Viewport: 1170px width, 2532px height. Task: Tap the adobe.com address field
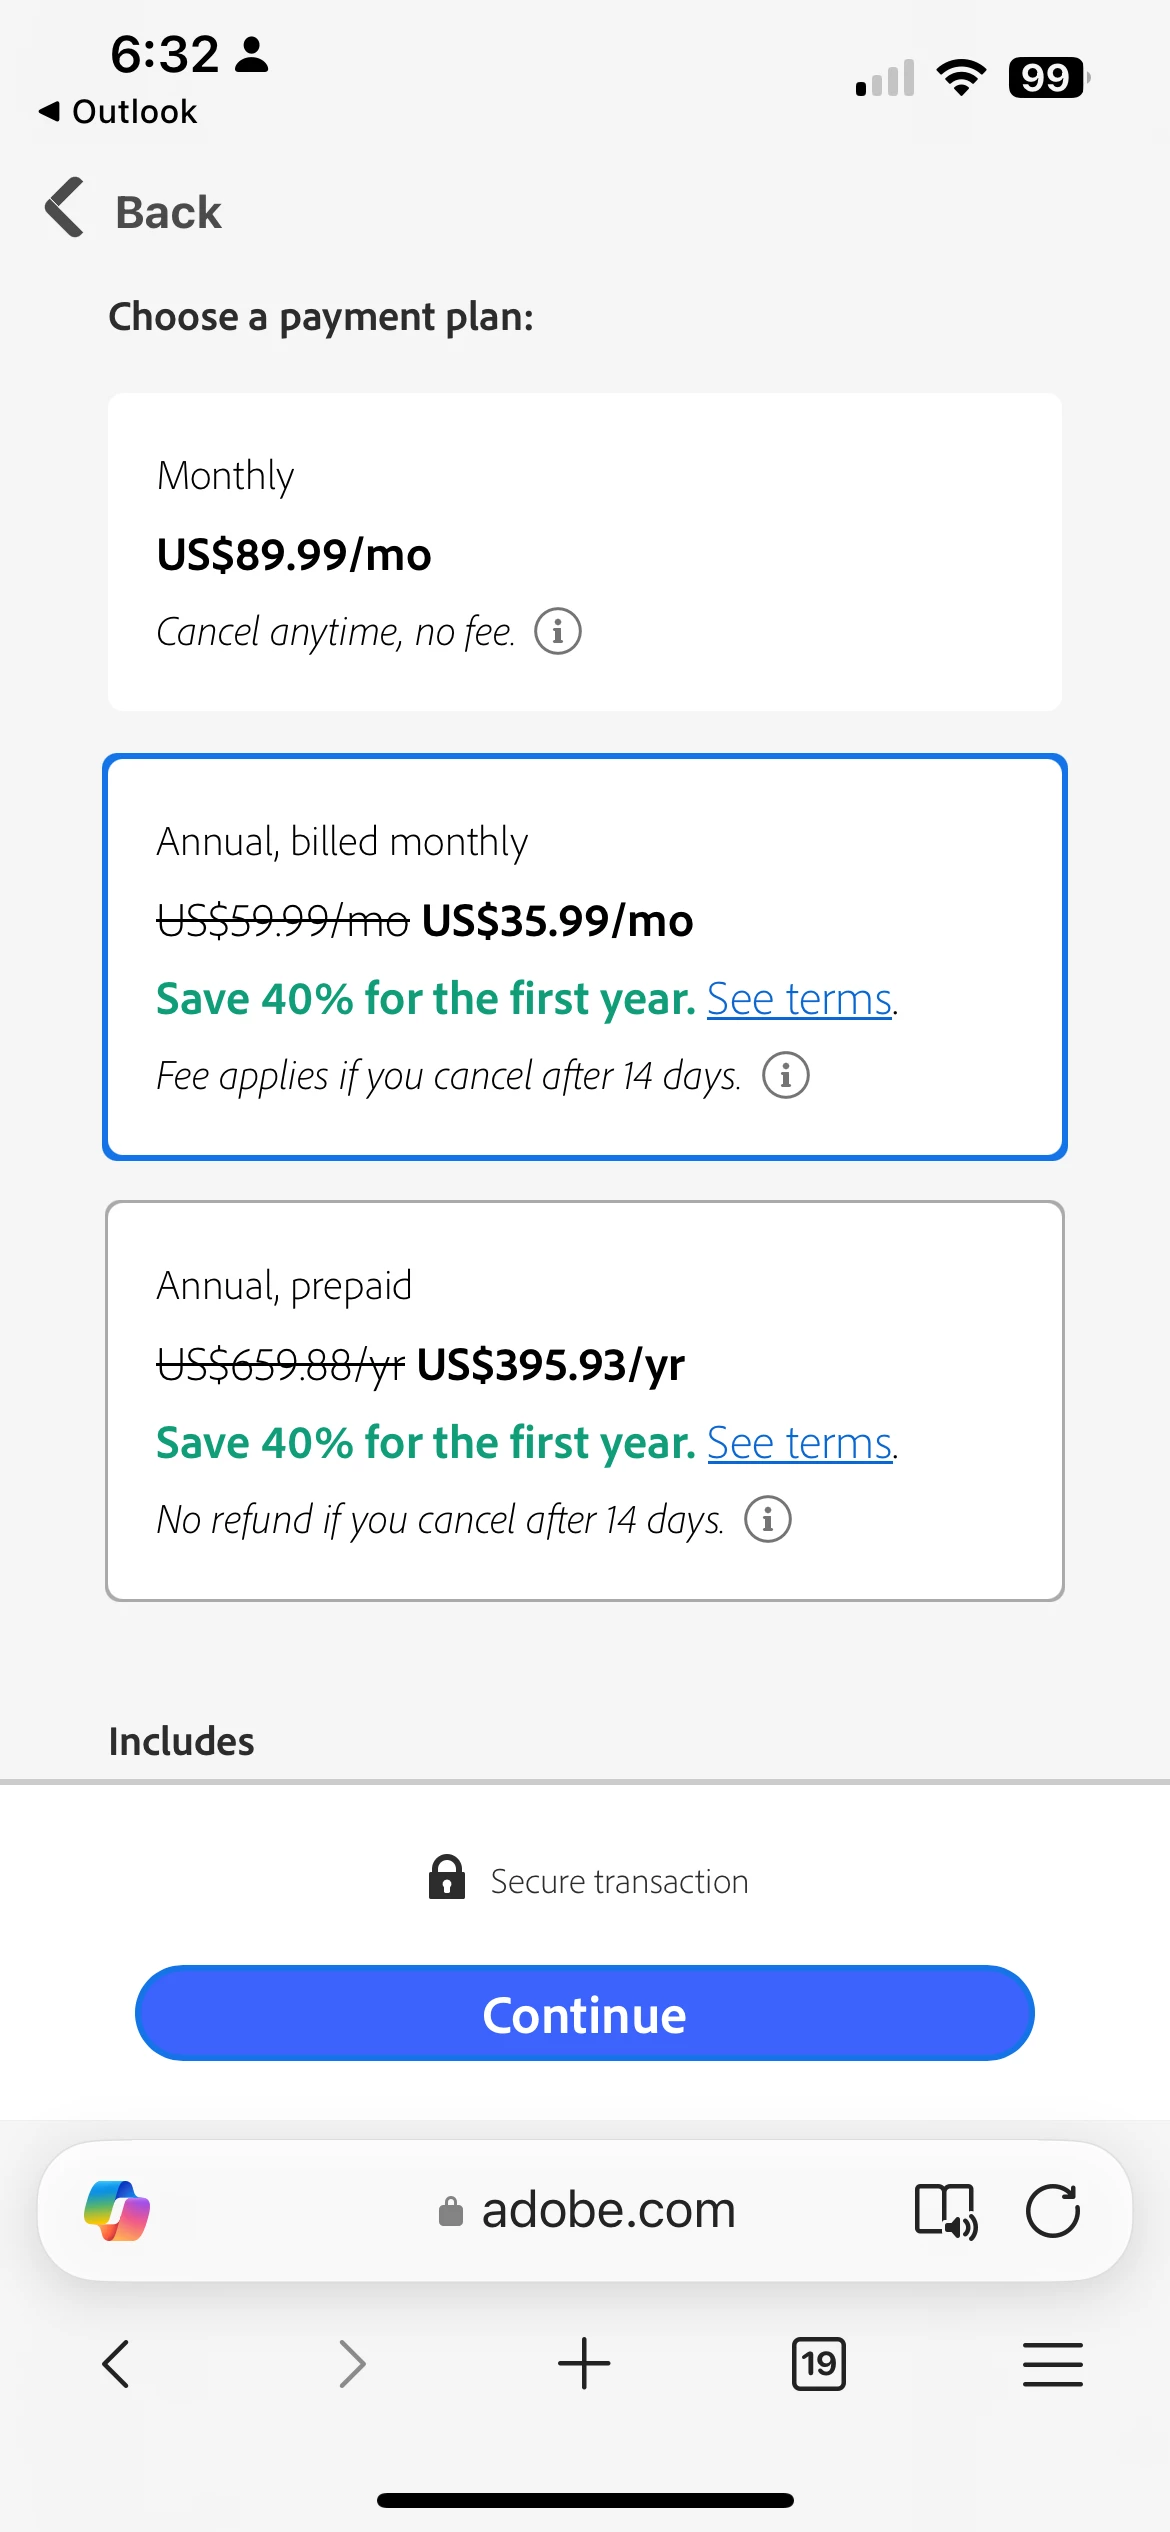pyautogui.click(x=608, y=2210)
